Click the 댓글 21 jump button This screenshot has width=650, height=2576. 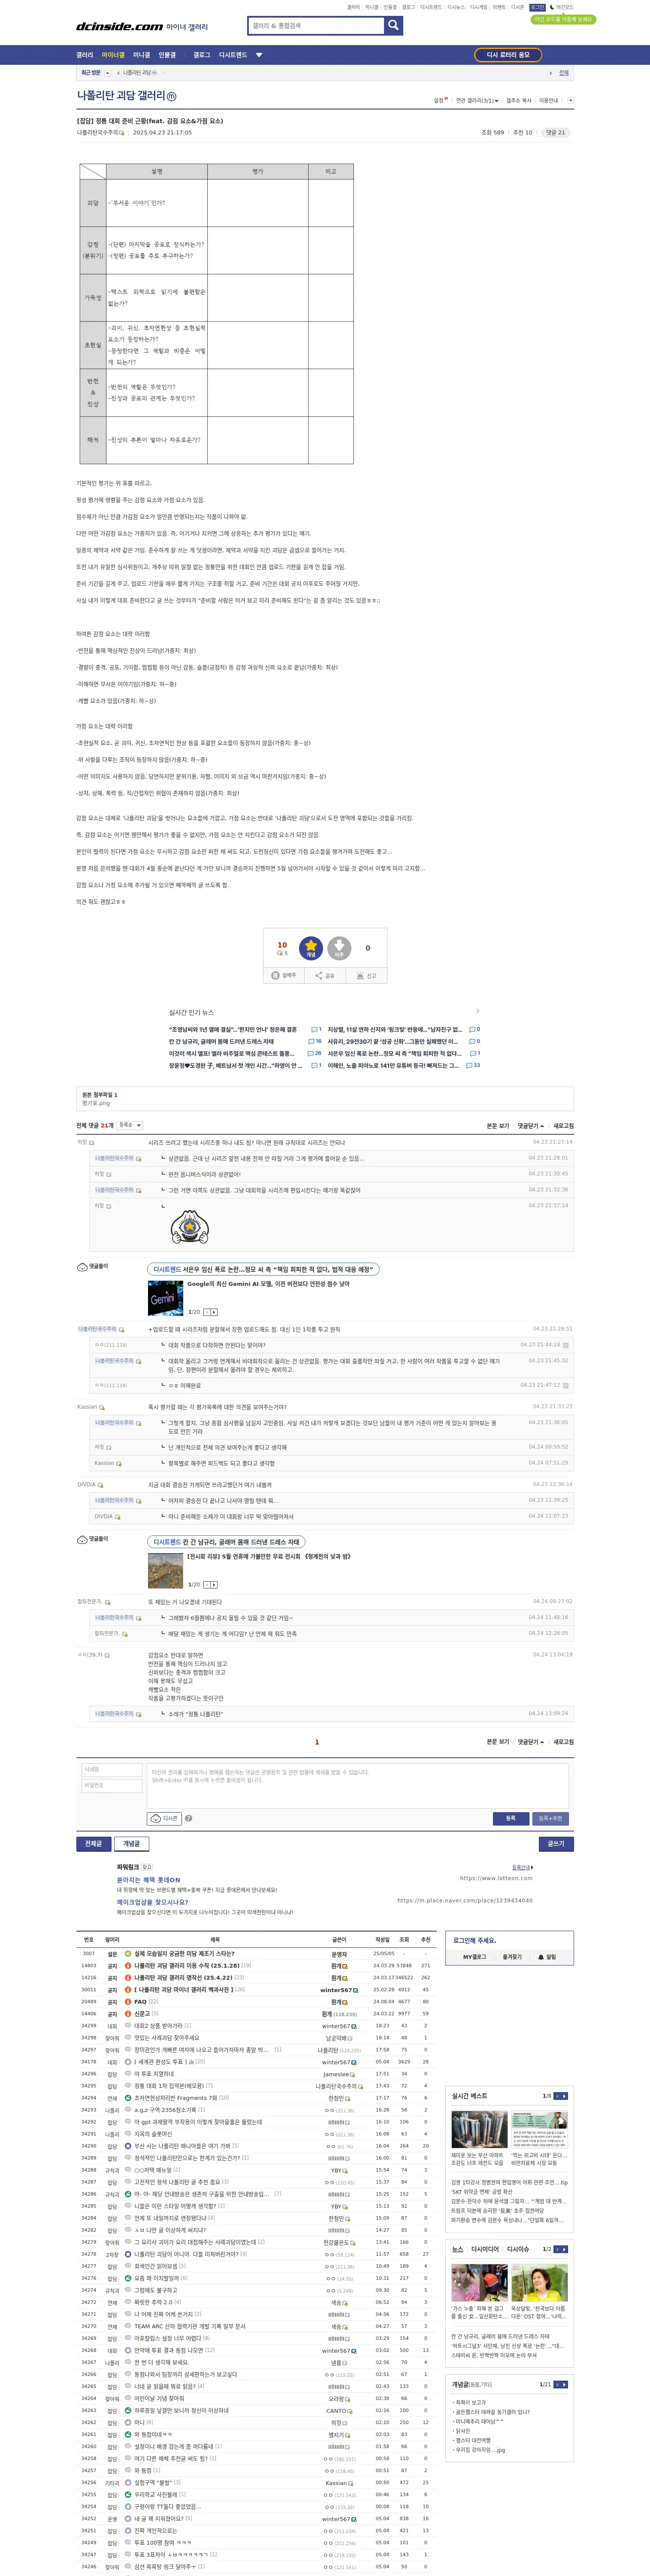[x=555, y=132]
